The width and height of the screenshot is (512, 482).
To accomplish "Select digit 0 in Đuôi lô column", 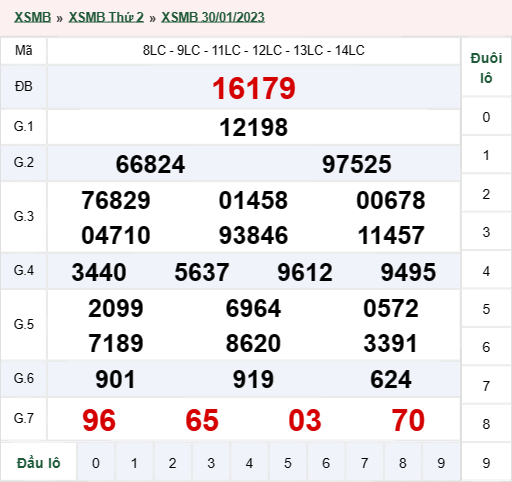I will click(x=486, y=117).
